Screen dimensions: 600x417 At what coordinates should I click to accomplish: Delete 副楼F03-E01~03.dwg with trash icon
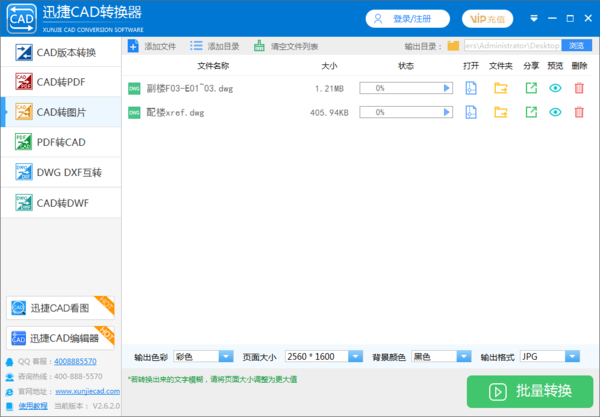579,88
